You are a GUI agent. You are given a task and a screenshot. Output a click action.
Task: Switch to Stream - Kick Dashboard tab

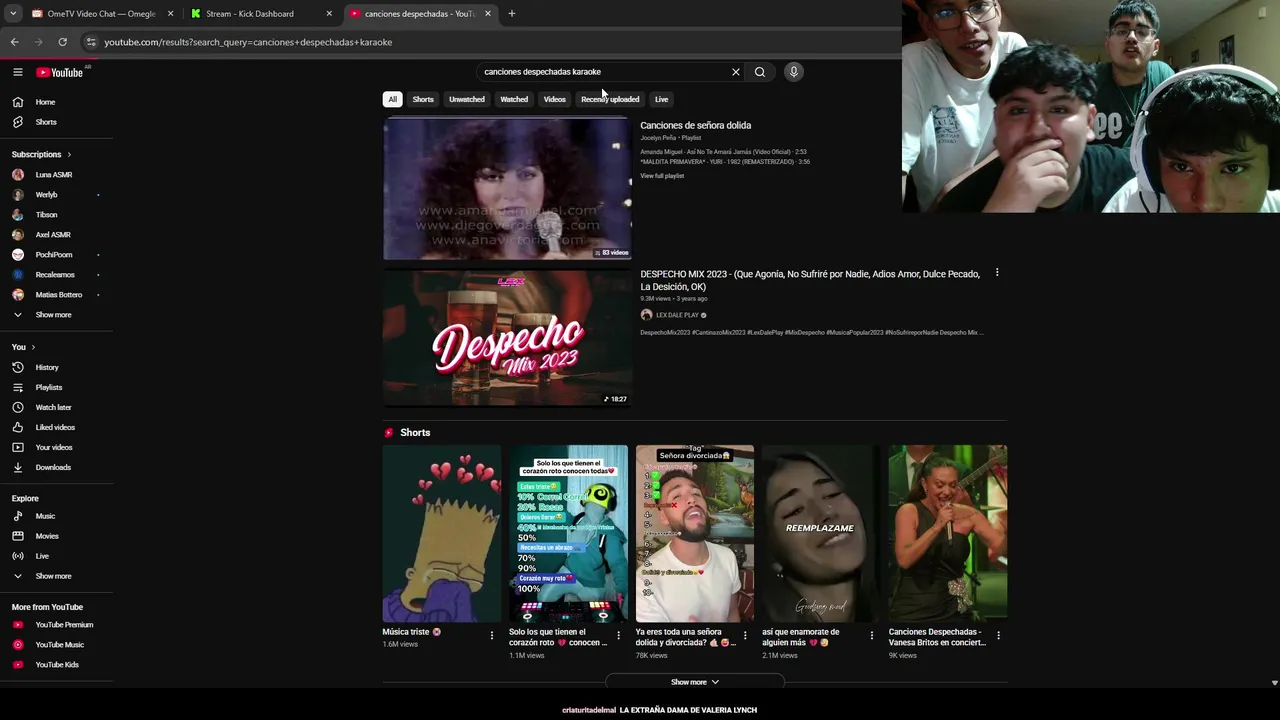click(x=260, y=14)
